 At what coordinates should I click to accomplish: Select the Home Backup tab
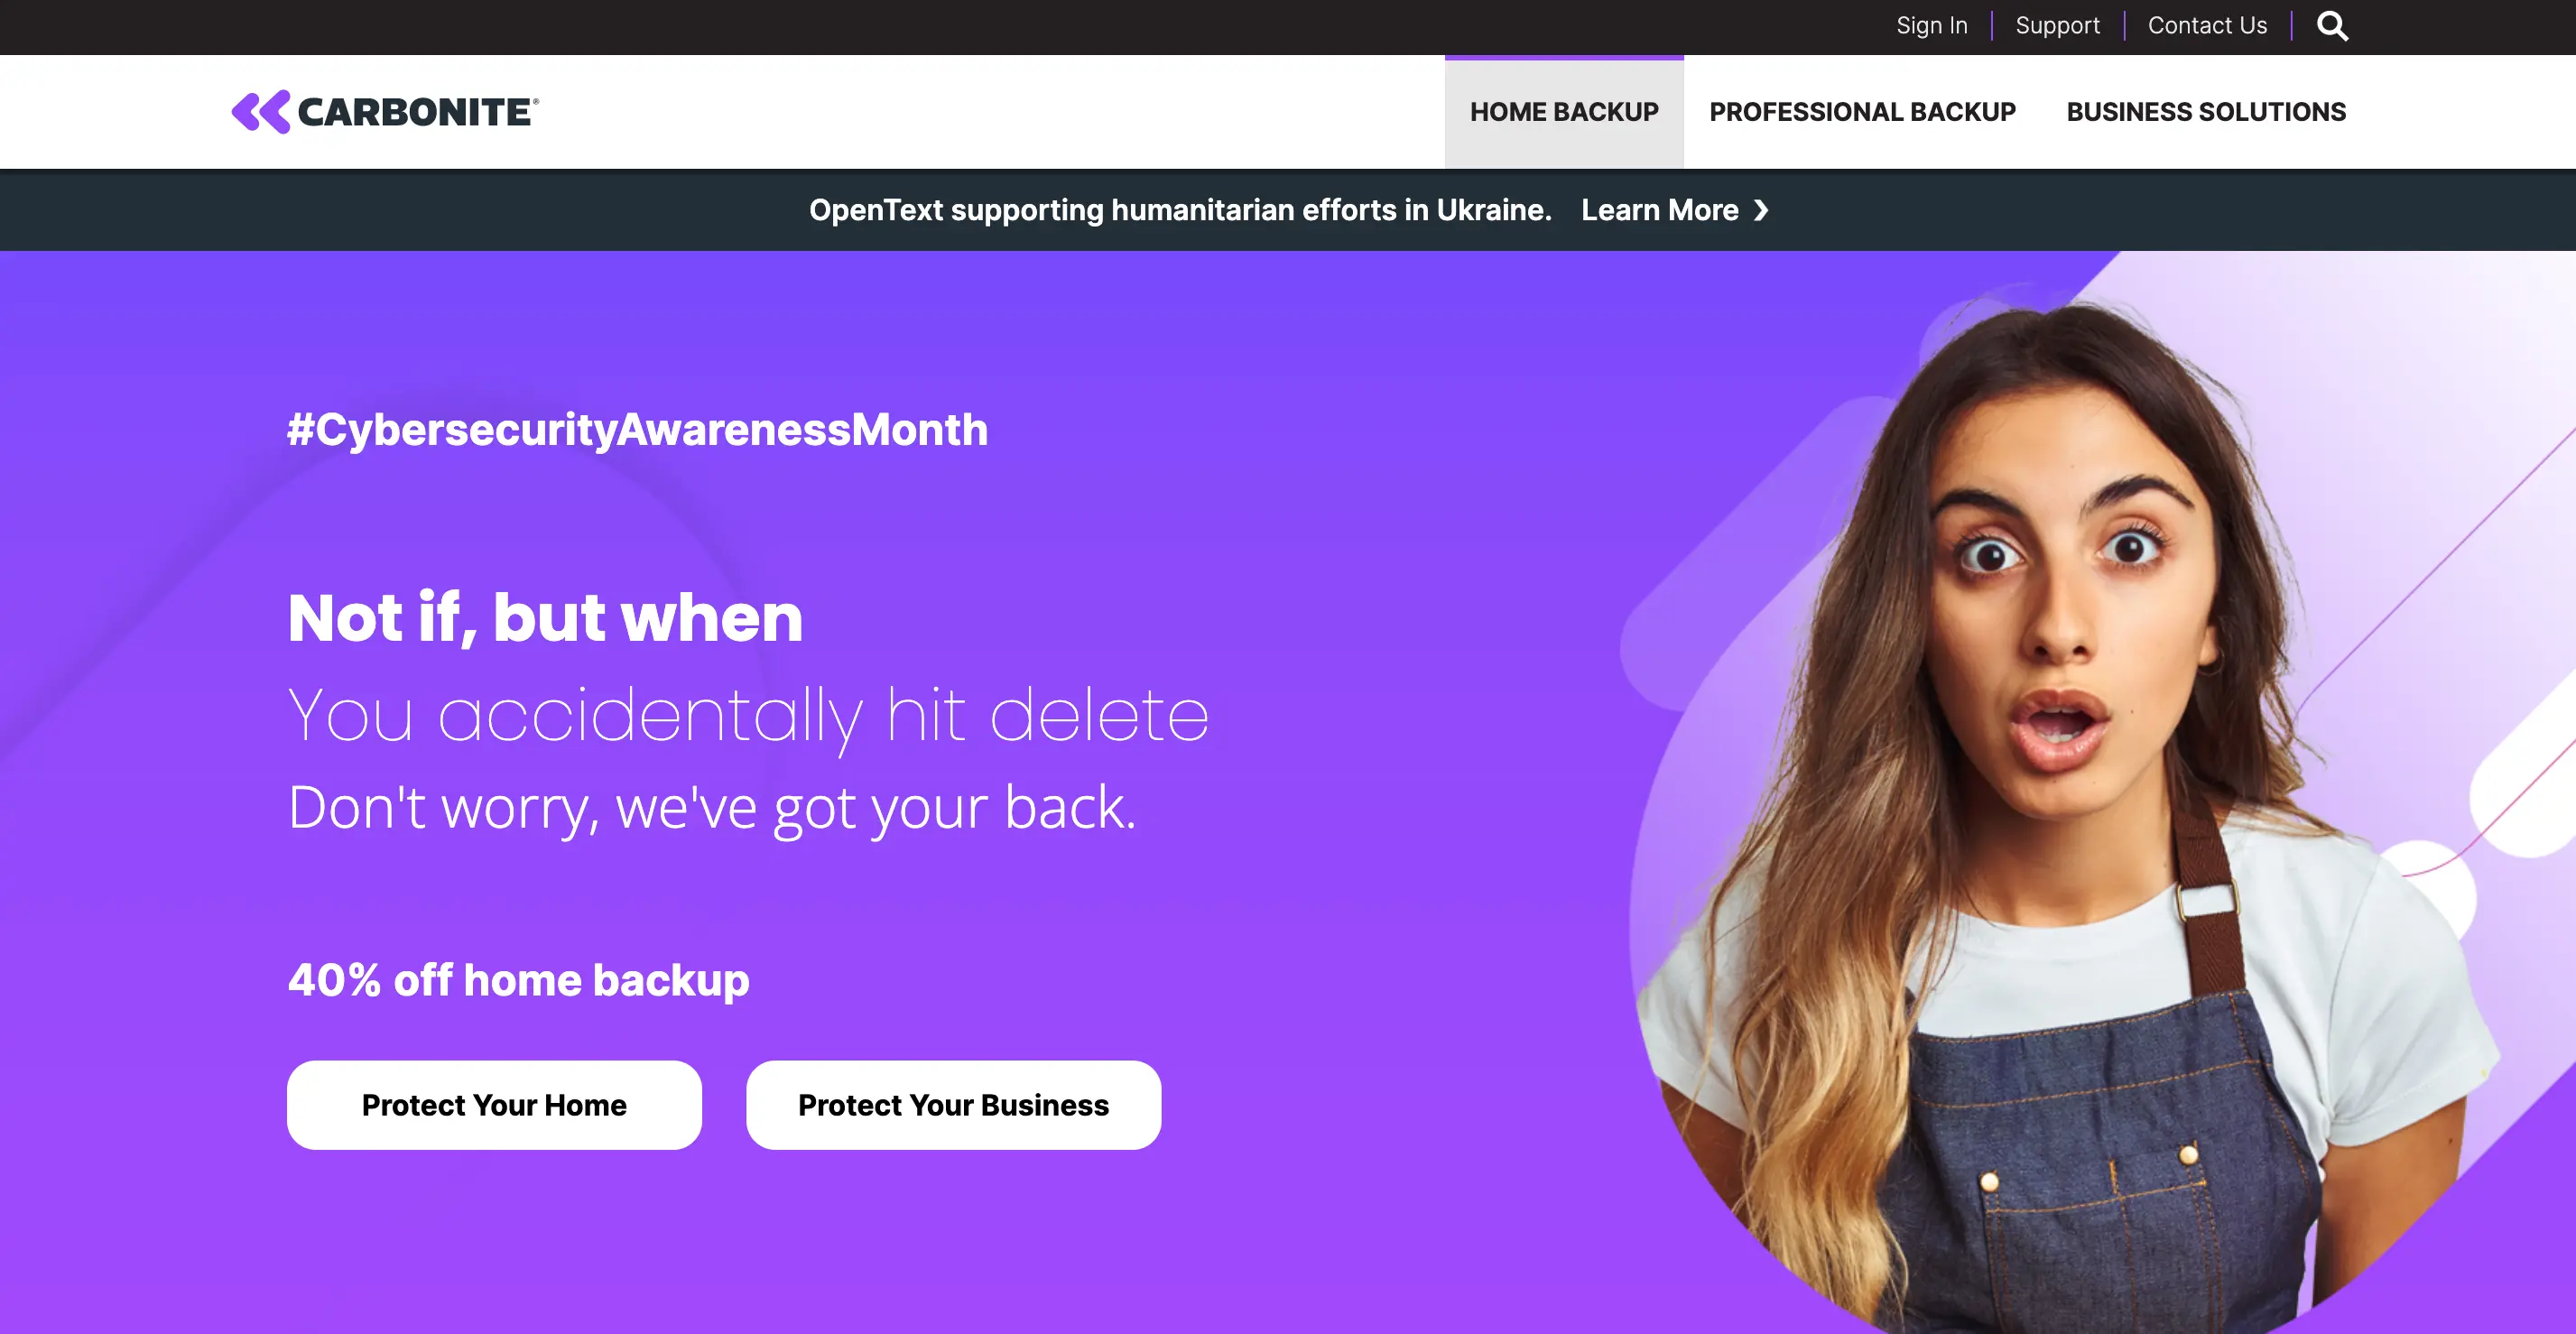click(x=1564, y=112)
